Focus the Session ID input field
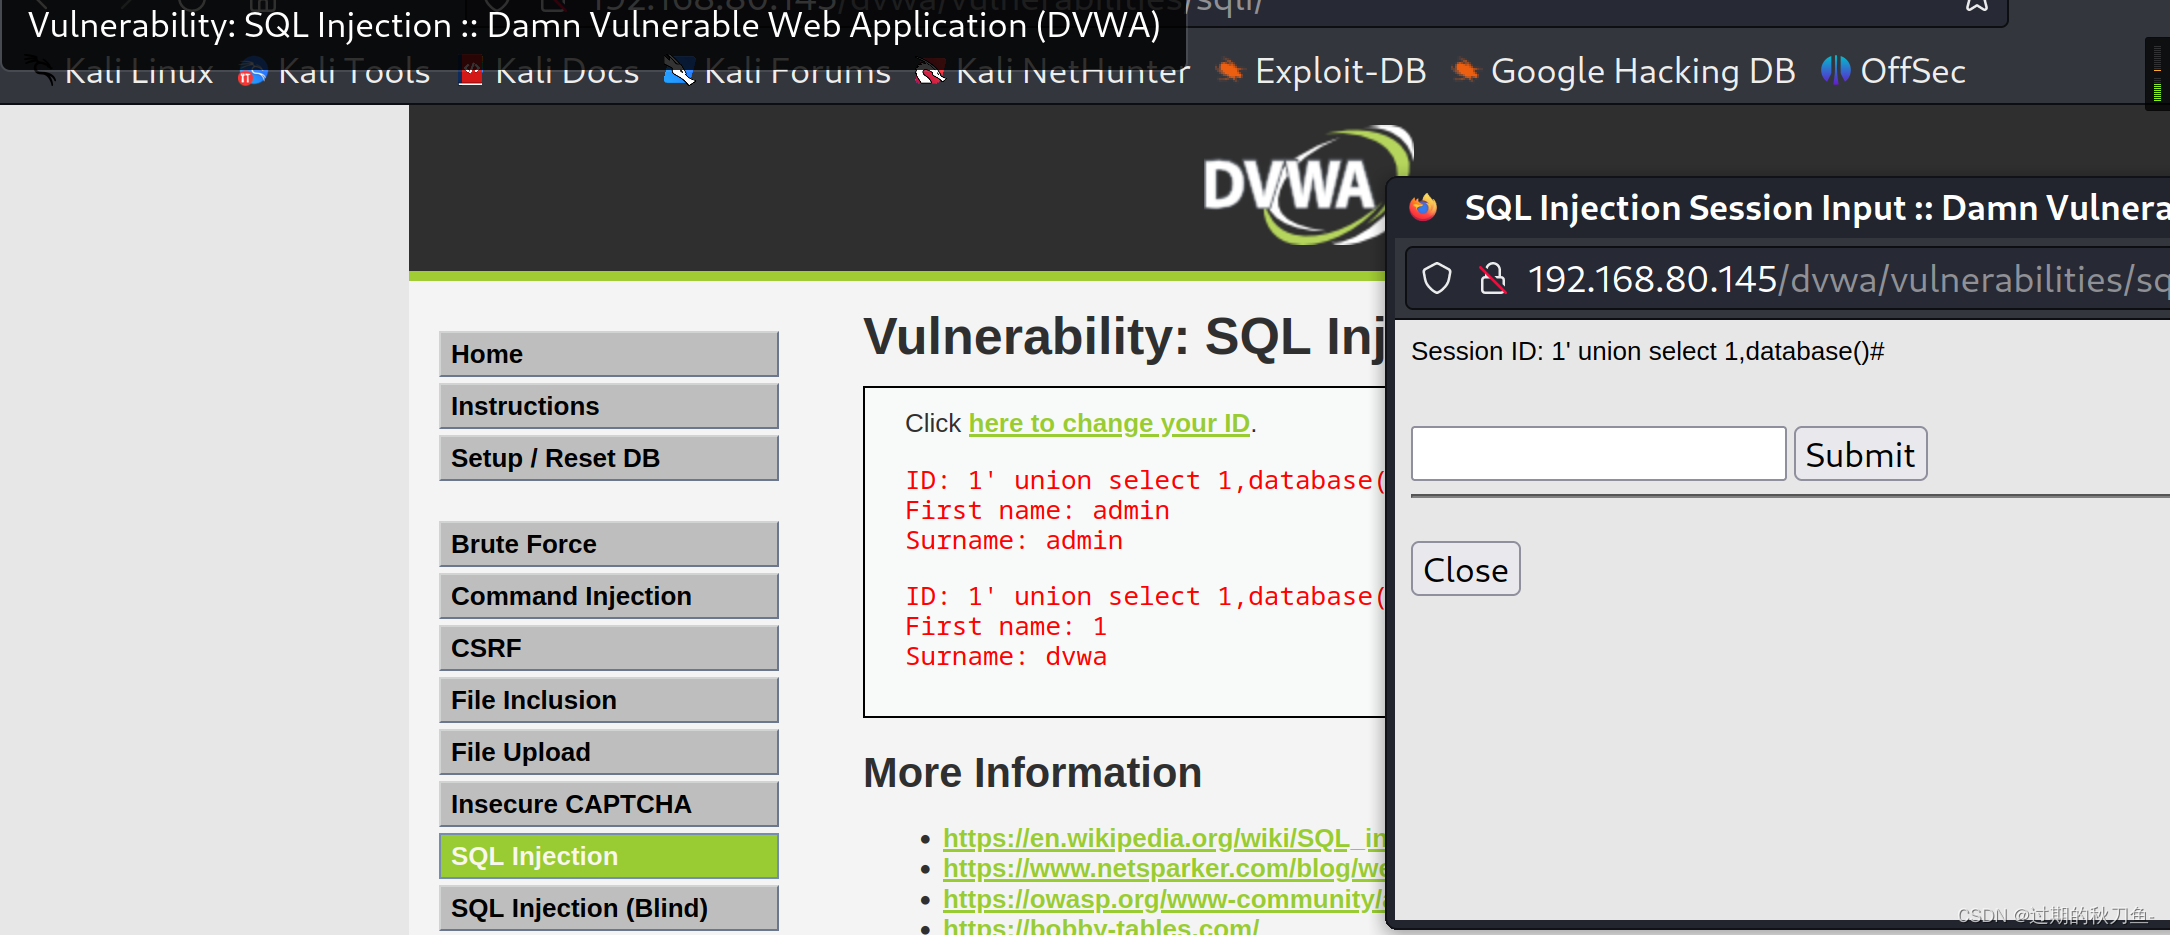Image resolution: width=2170 pixels, height=935 pixels. pos(1598,454)
